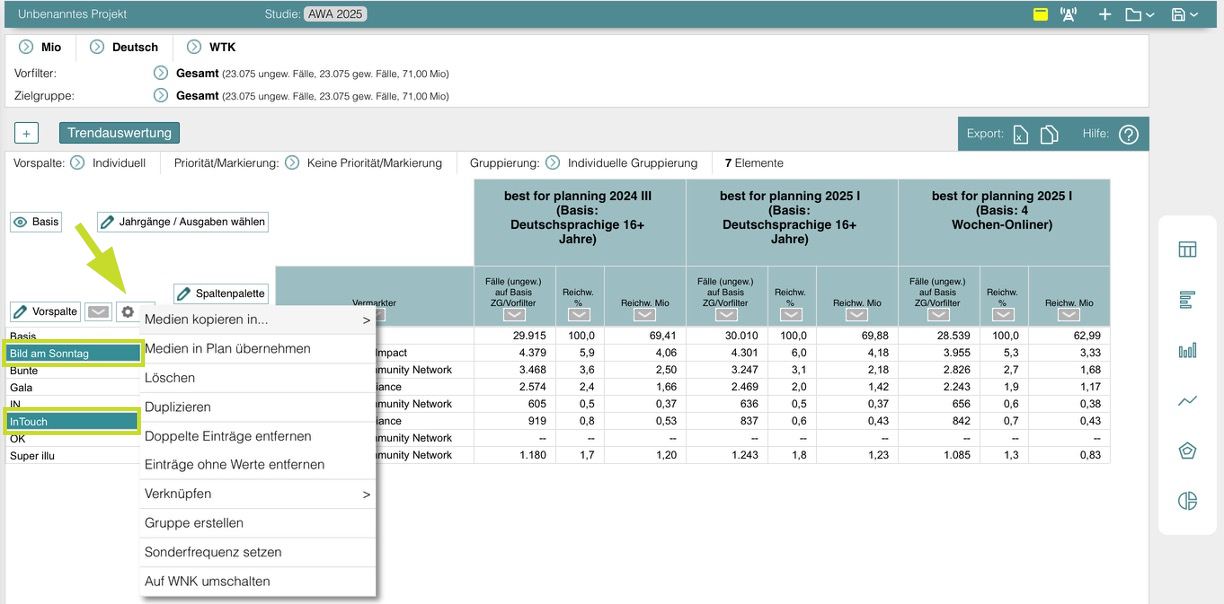Click the Trendauswertung button
Image resolution: width=1224 pixels, height=604 pixels.
tap(119, 133)
